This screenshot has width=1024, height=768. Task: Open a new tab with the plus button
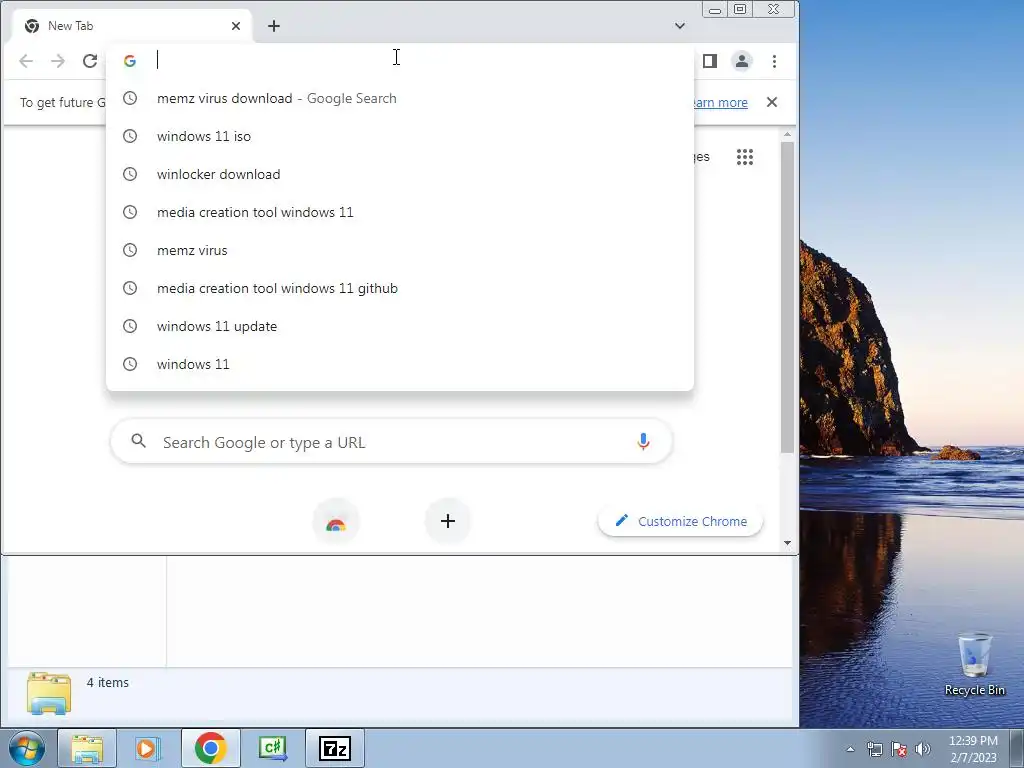274,25
